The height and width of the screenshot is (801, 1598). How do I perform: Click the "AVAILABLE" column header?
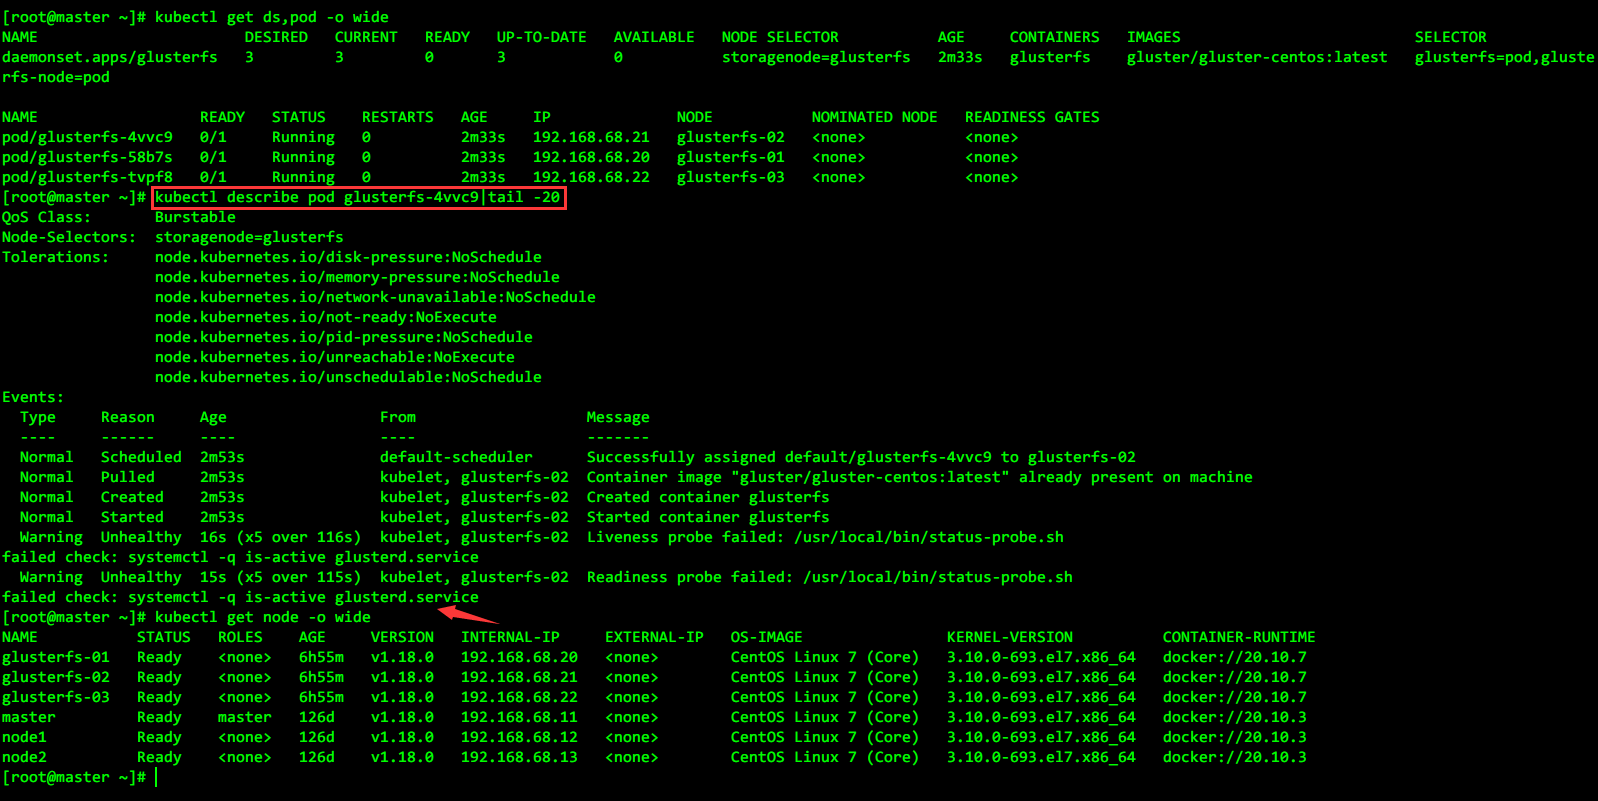tap(654, 37)
